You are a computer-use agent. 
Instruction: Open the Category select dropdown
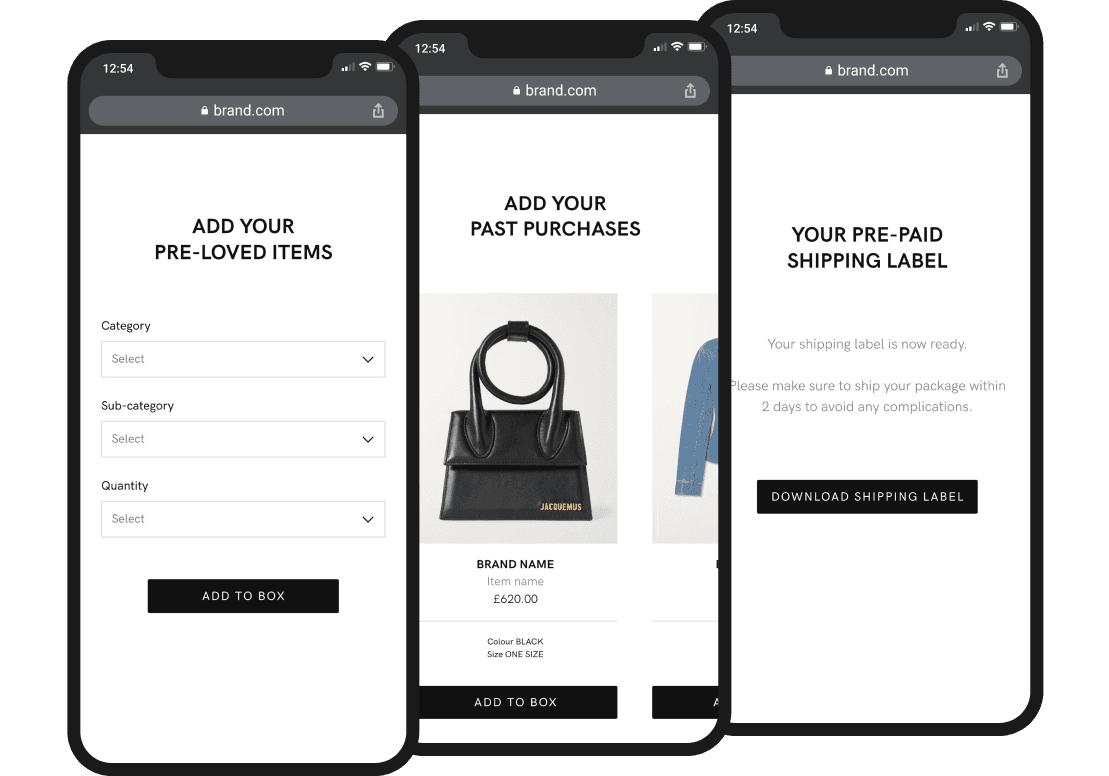pos(243,359)
